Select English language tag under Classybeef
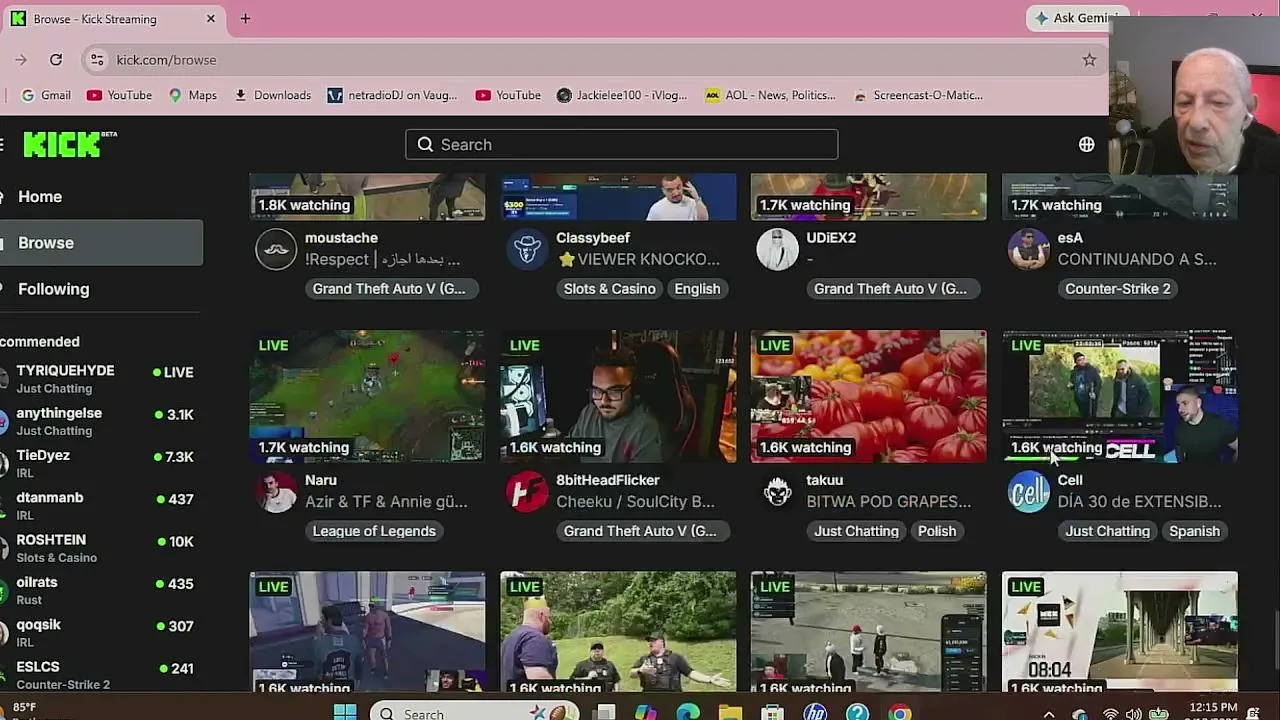The height and width of the screenshot is (720, 1280). pos(697,289)
